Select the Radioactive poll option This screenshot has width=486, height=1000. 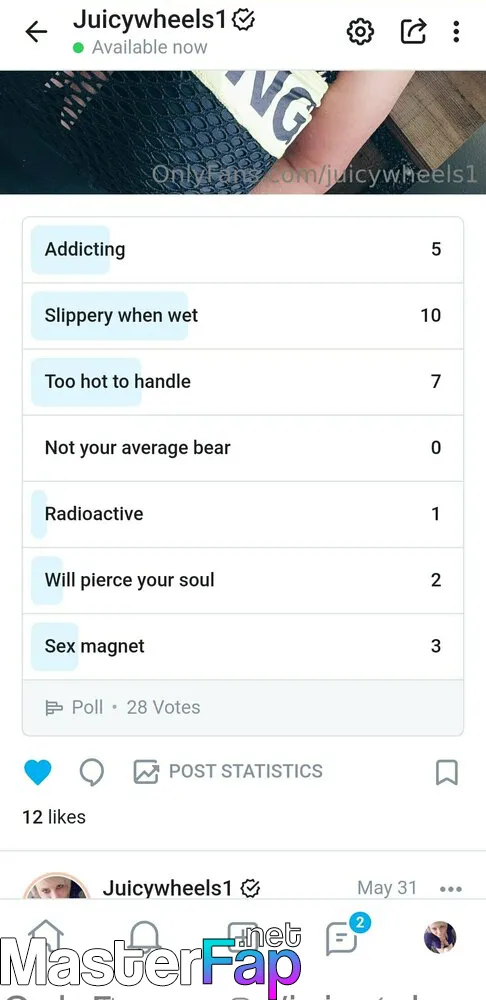click(243, 514)
